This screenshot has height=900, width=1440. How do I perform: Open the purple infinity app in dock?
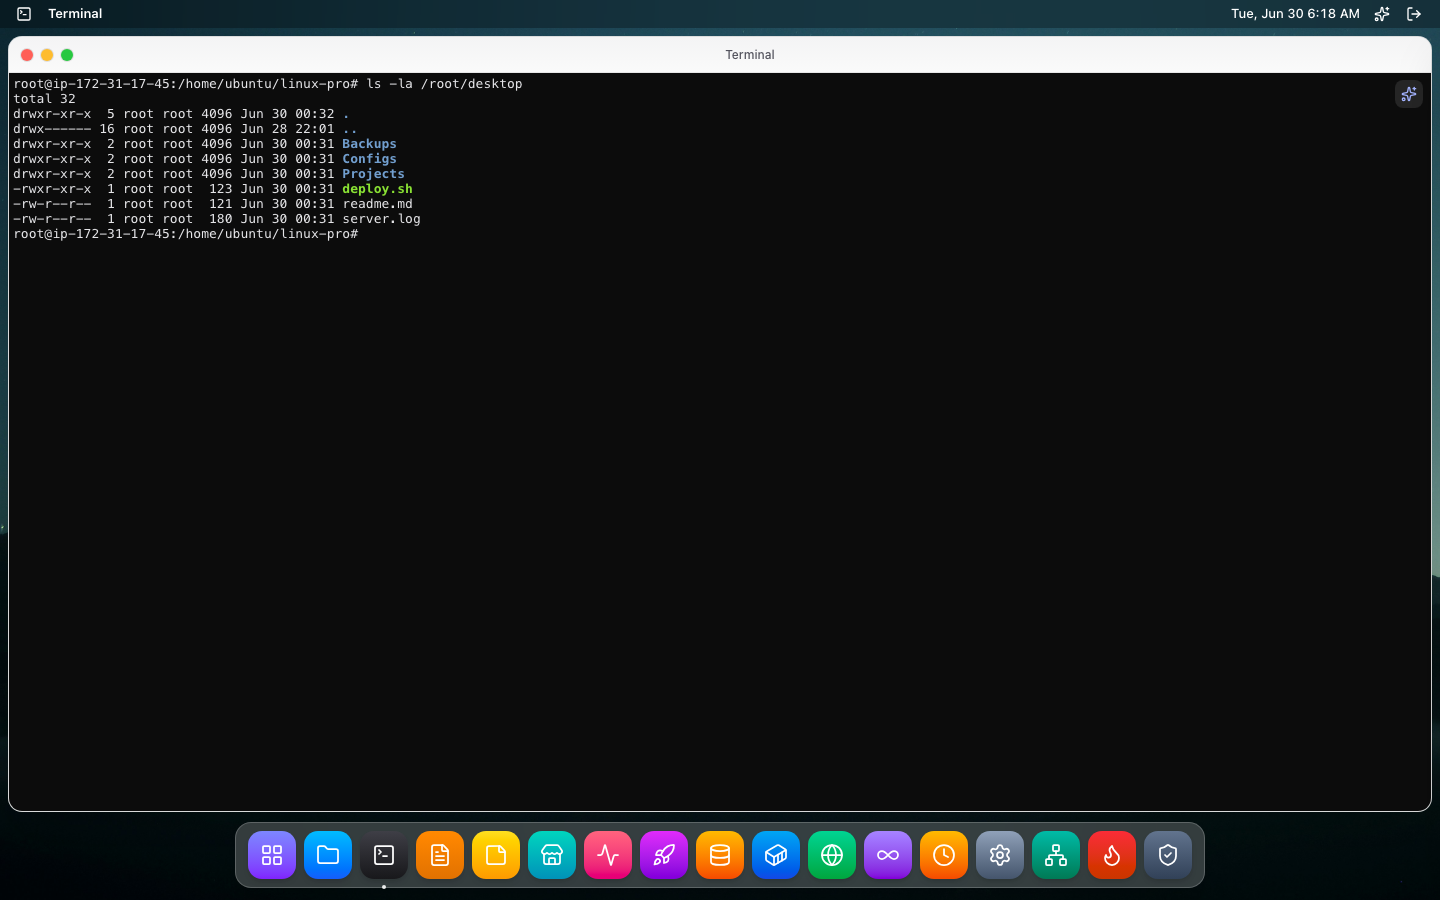888,855
